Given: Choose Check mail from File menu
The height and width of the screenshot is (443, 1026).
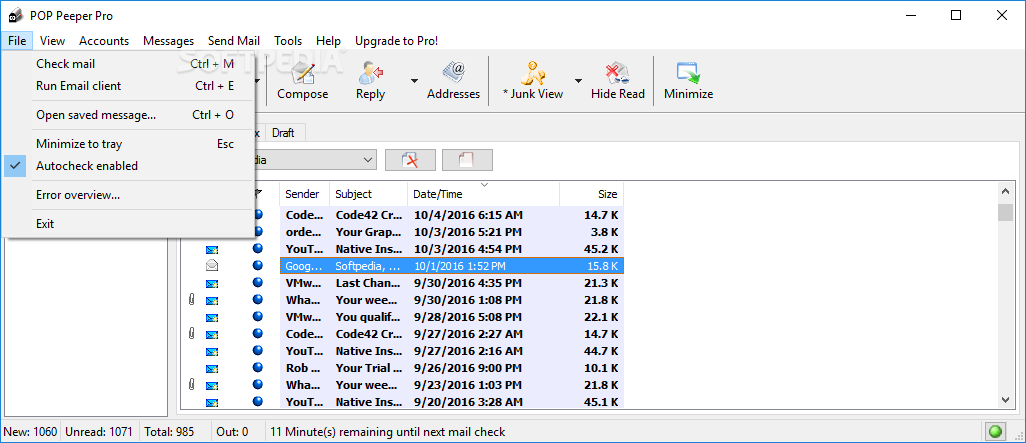Looking at the screenshot, I should point(128,64).
